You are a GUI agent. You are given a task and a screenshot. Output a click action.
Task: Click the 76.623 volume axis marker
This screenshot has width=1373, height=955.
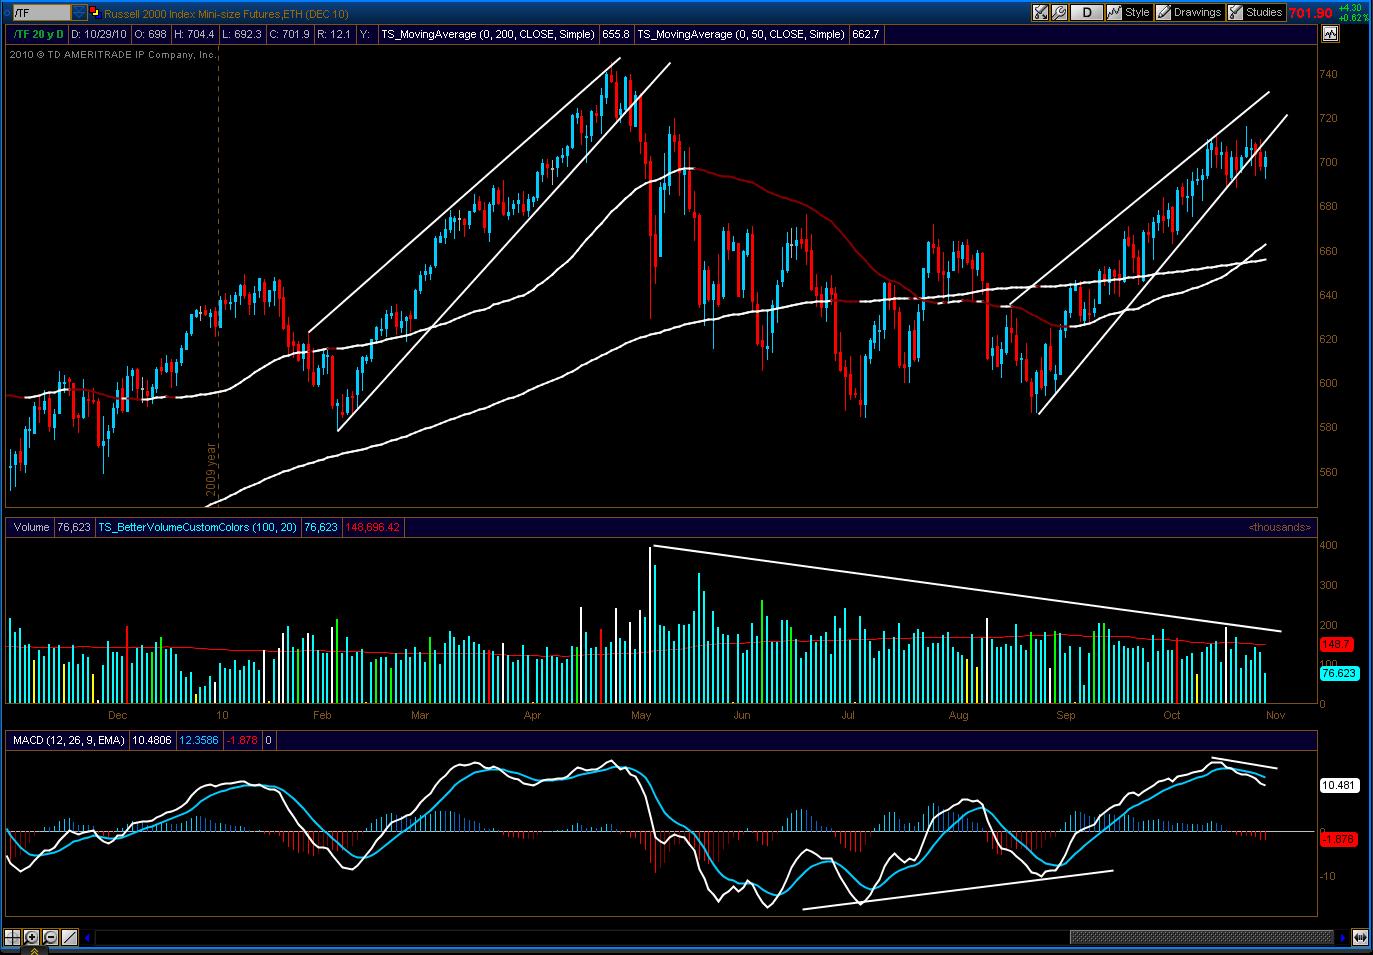click(1338, 673)
